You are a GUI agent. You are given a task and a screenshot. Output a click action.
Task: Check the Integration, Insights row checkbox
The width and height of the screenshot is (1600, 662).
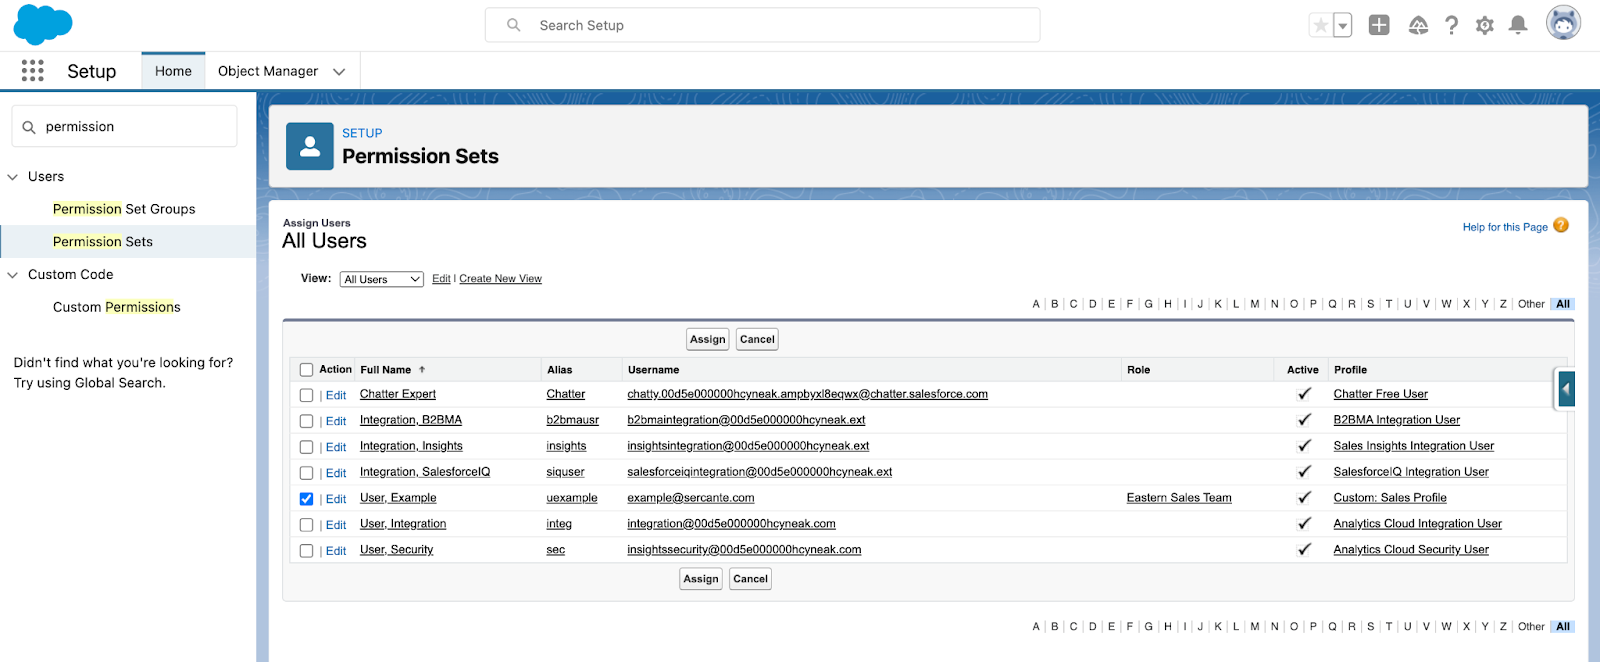pyautogui.click(x=307, y=447)
